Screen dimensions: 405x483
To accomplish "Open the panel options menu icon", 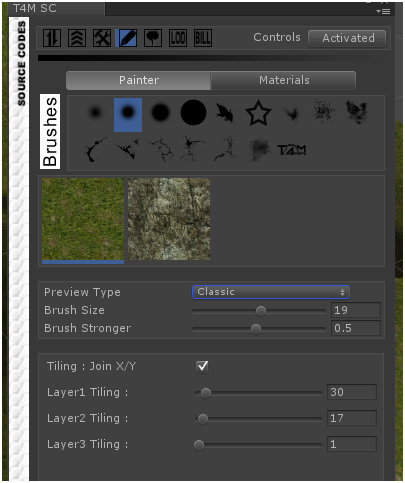I will click(x=384, y=12).
